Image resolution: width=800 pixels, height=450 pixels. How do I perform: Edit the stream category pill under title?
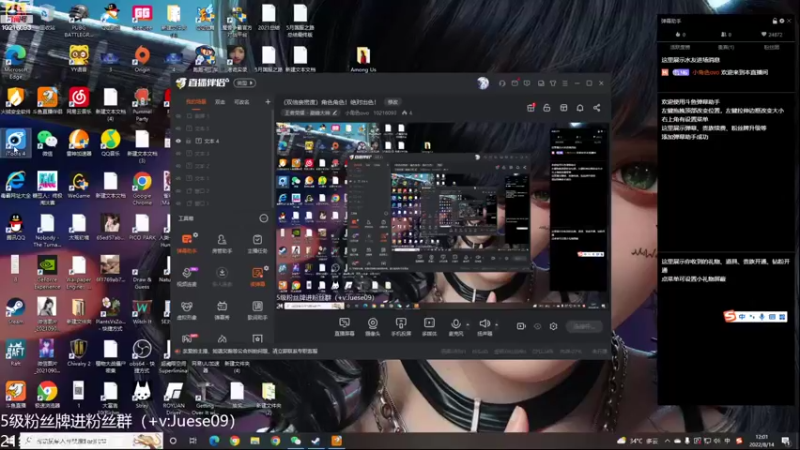[311, 113]
